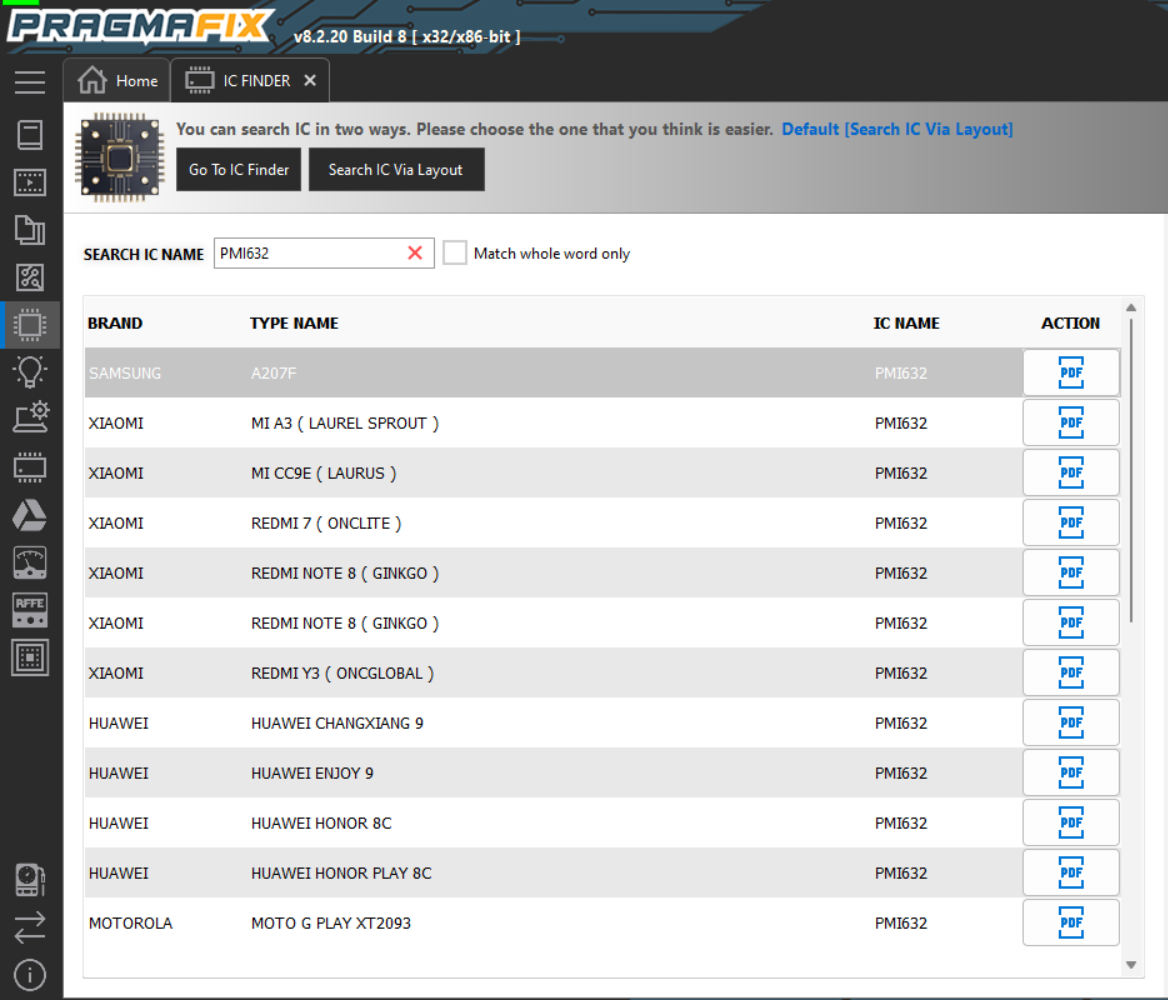Sort by IC NAME column header
Screen dimensions: 1168x1000
point(906,323)
